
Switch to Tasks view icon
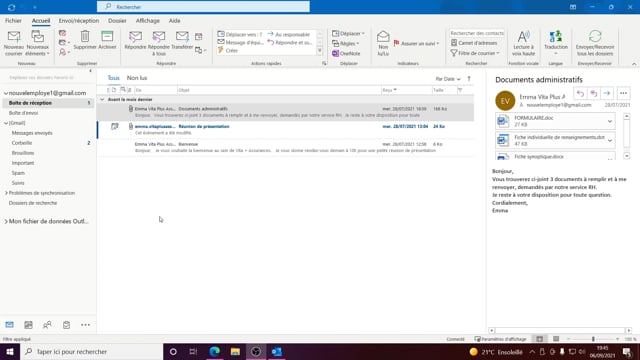click(66, 325)
